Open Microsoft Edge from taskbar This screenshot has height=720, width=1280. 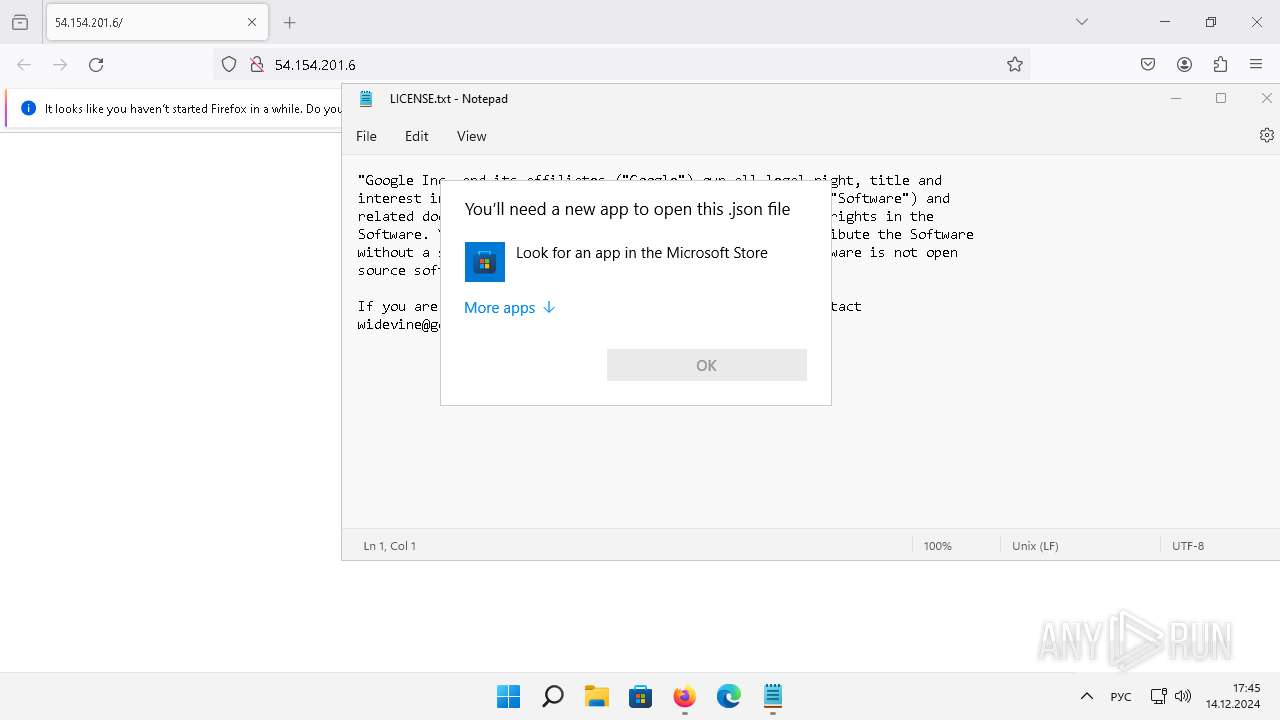[x=728, y=696]
